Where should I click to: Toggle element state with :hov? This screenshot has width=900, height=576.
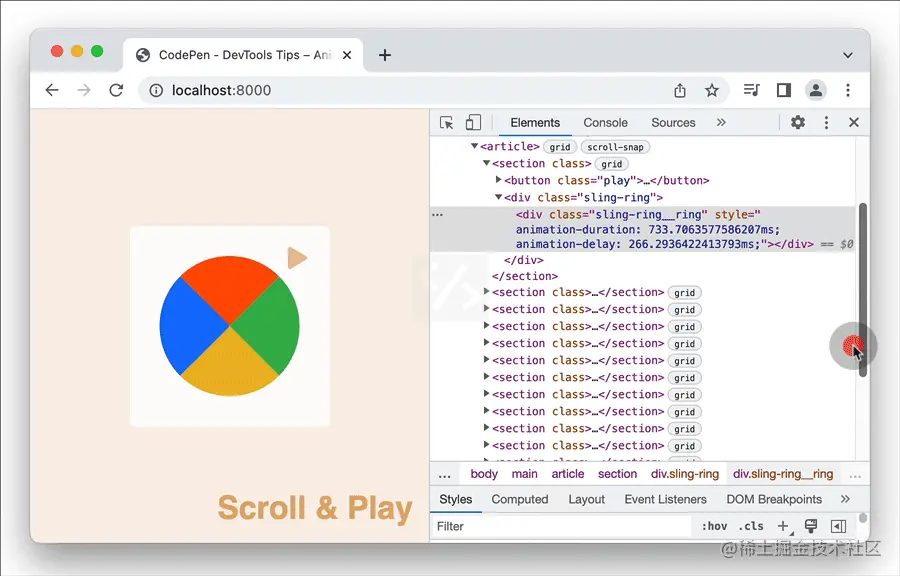(x=714, y=526)
